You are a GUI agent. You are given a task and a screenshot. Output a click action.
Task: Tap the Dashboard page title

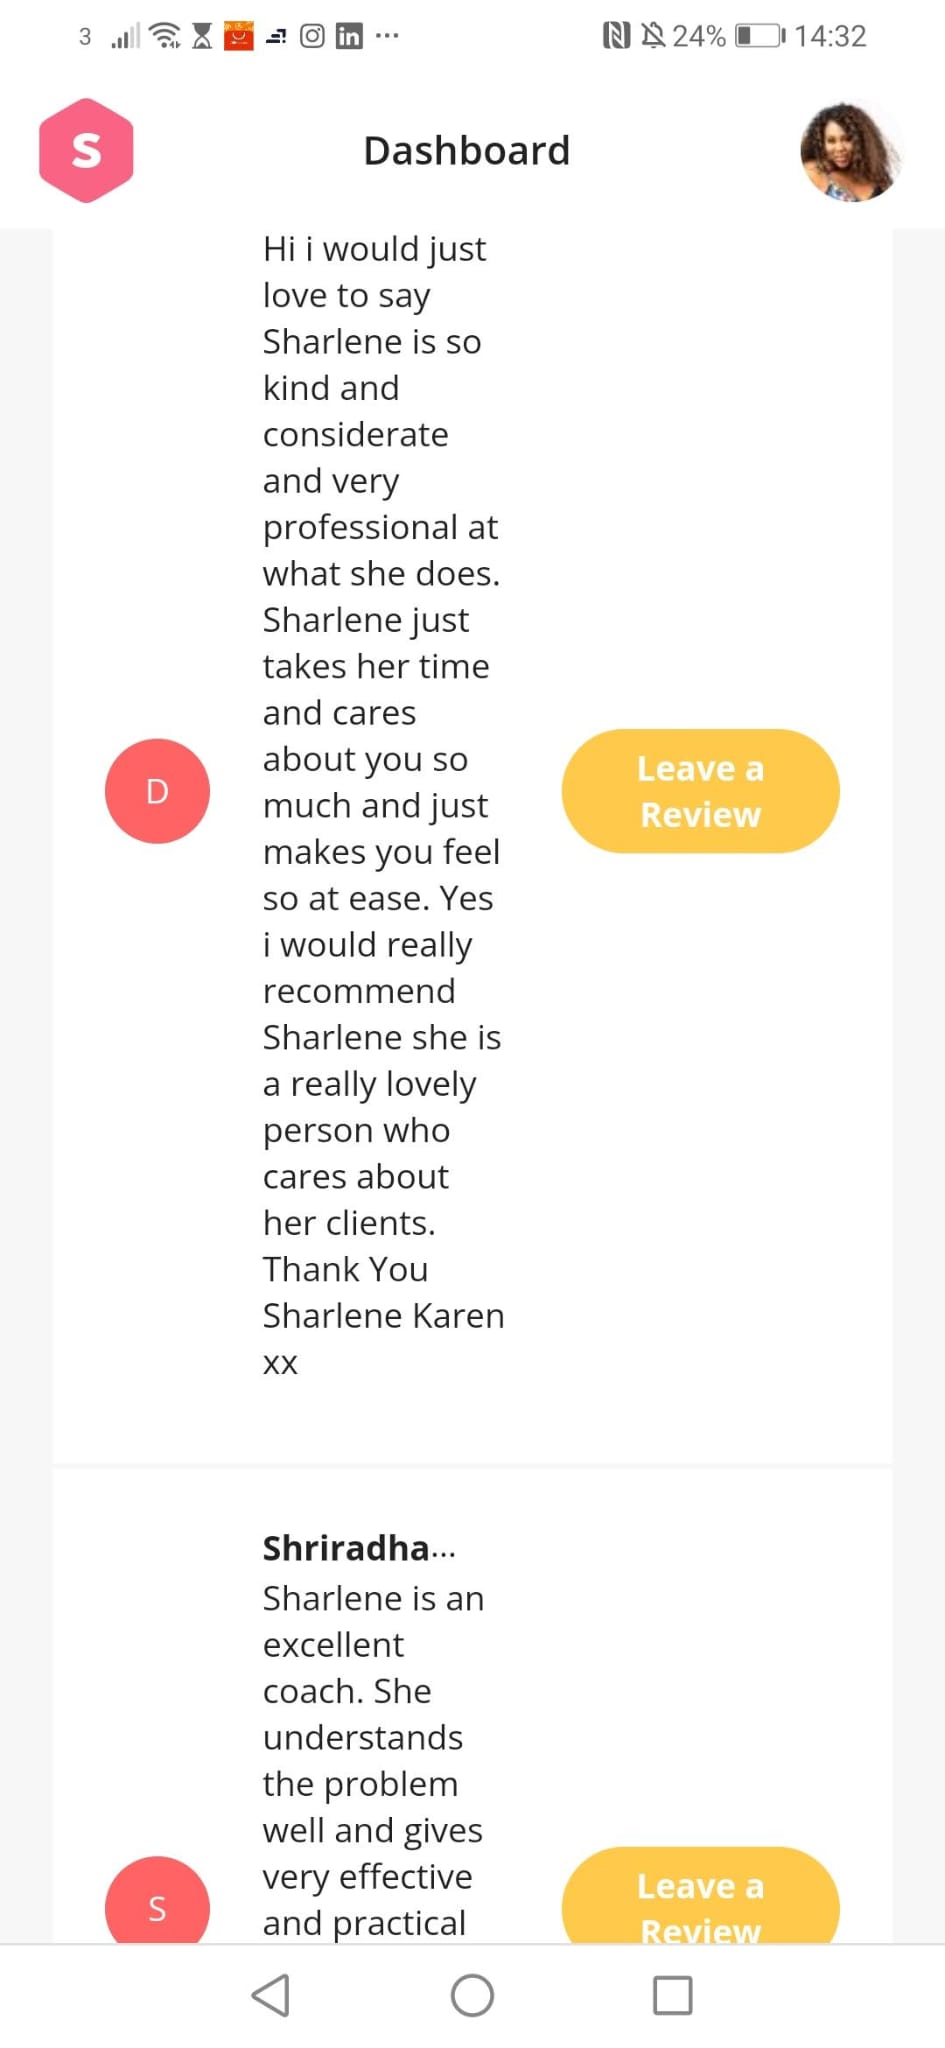pyautogui.click(x=467, y=151)
